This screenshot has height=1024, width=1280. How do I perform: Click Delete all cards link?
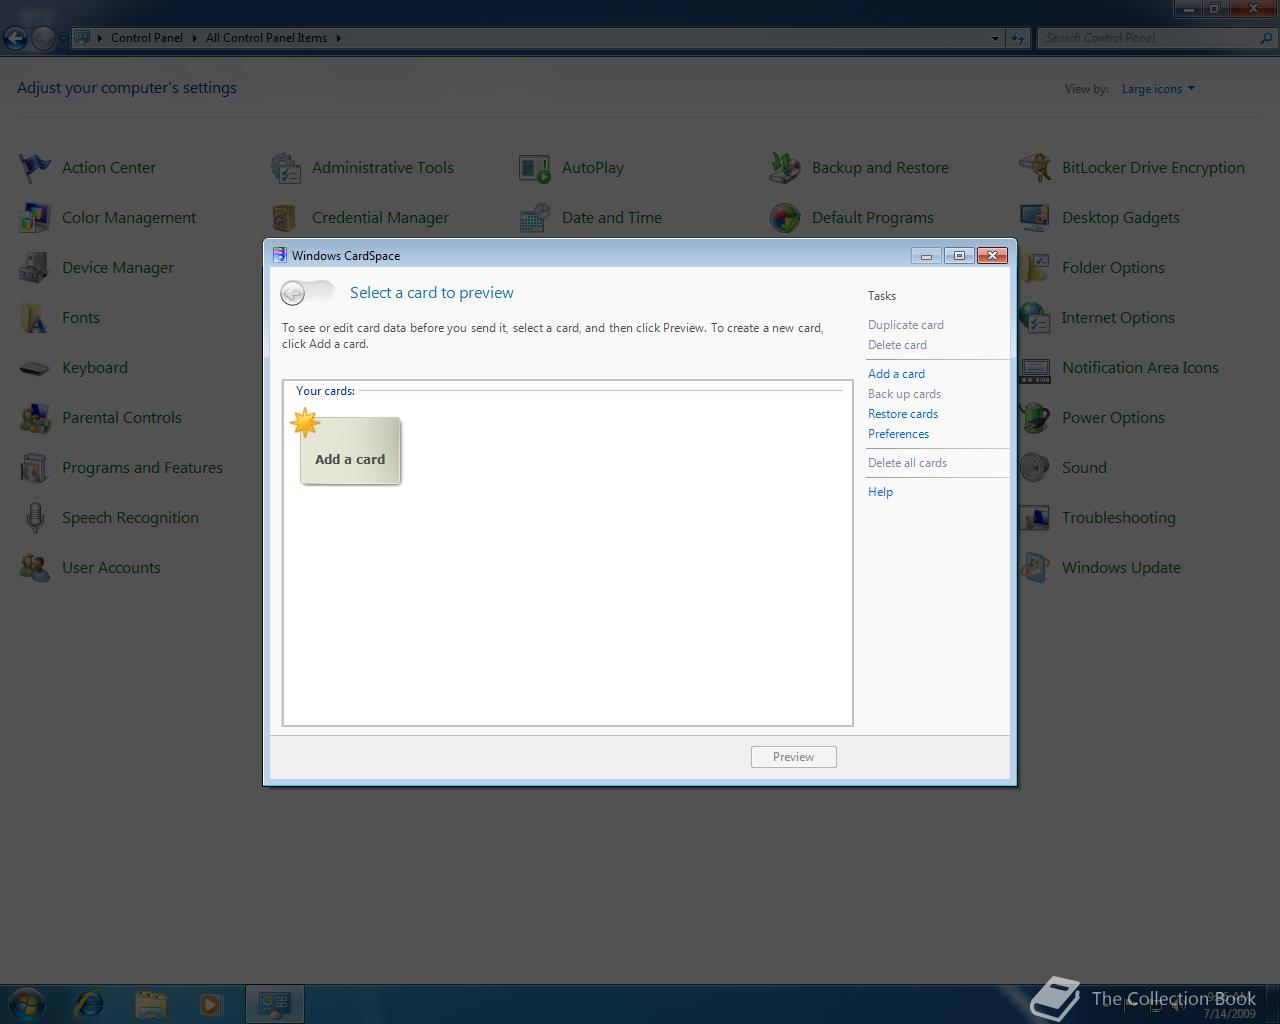(x=907, y=463)
